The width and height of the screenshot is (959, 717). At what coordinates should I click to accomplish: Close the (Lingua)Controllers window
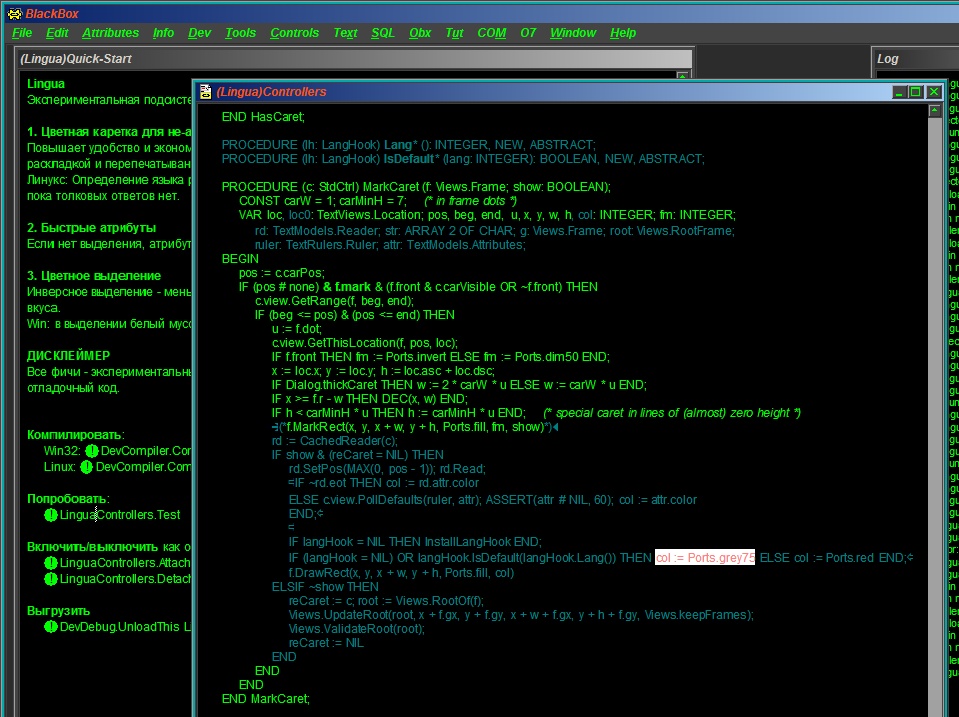pyautogui.click(x=934, y=92)
